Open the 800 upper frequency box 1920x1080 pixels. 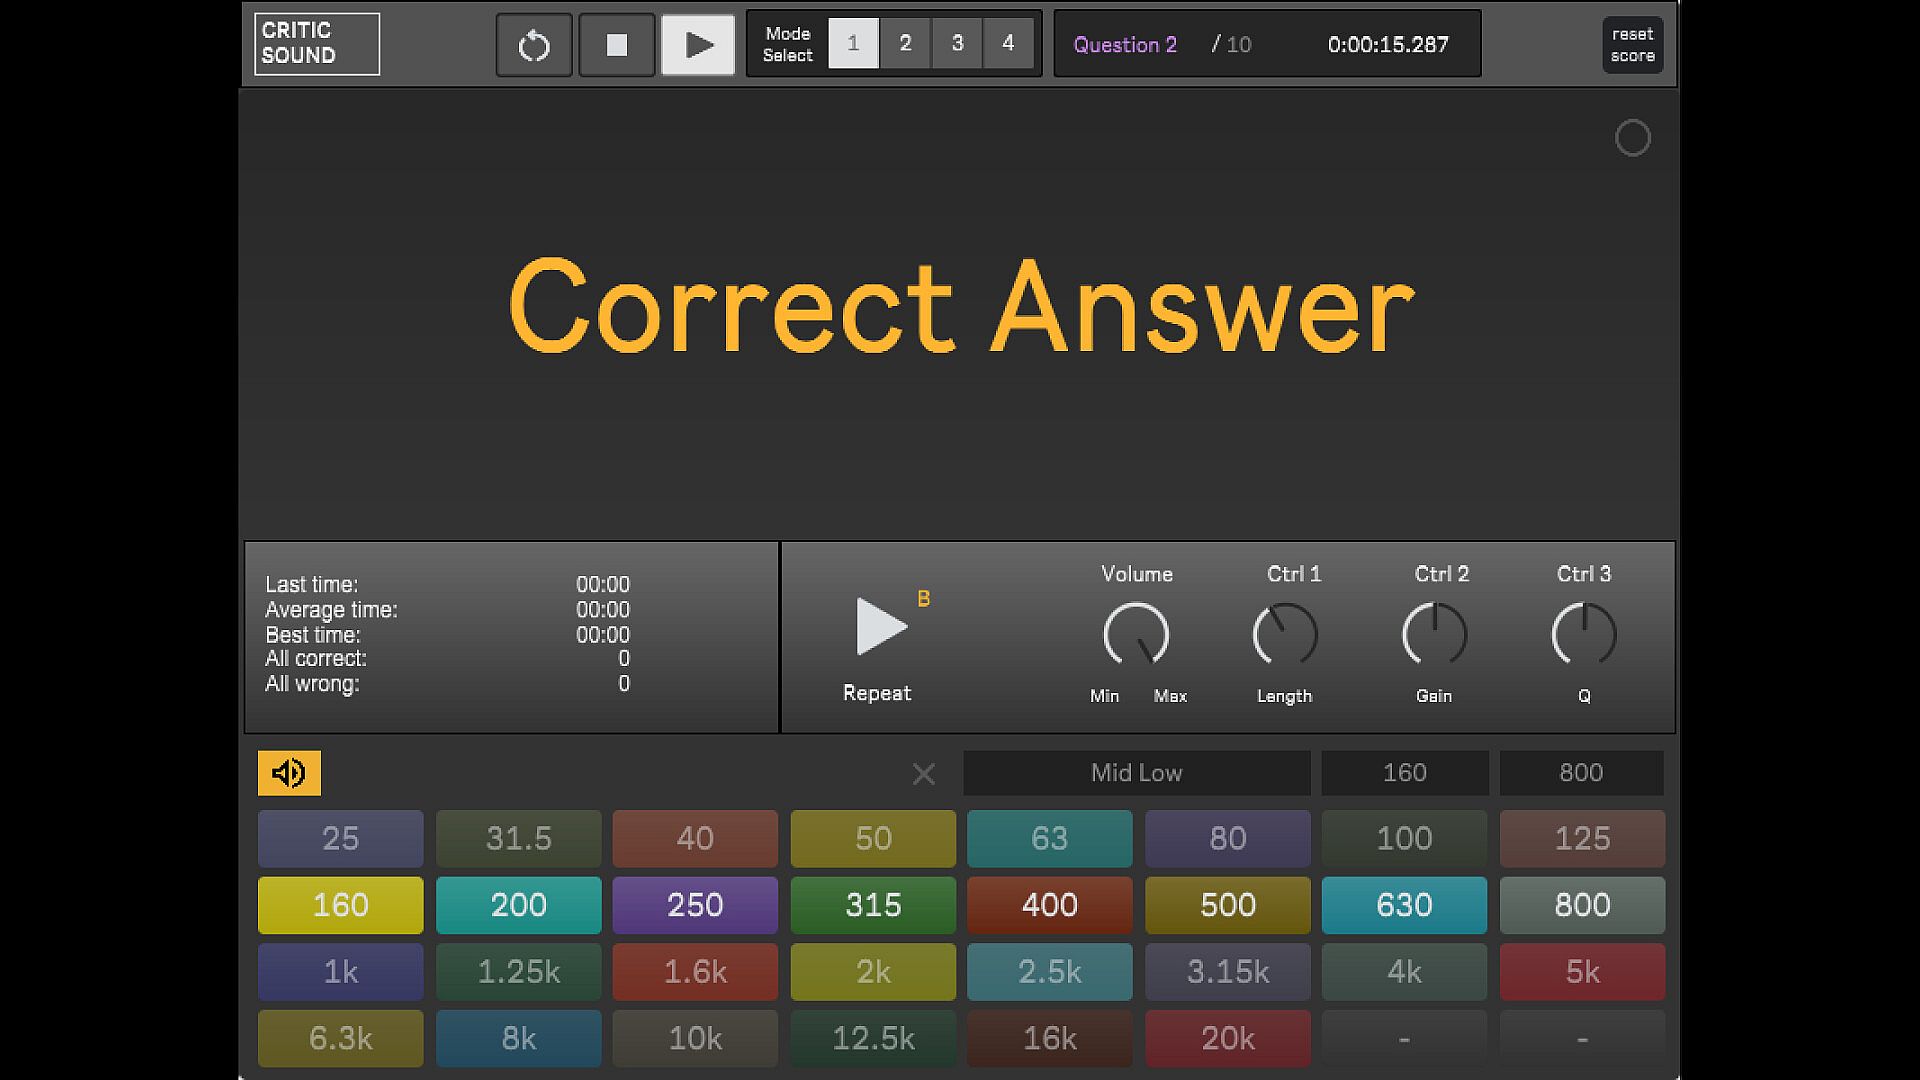(x=1580, y=773)
